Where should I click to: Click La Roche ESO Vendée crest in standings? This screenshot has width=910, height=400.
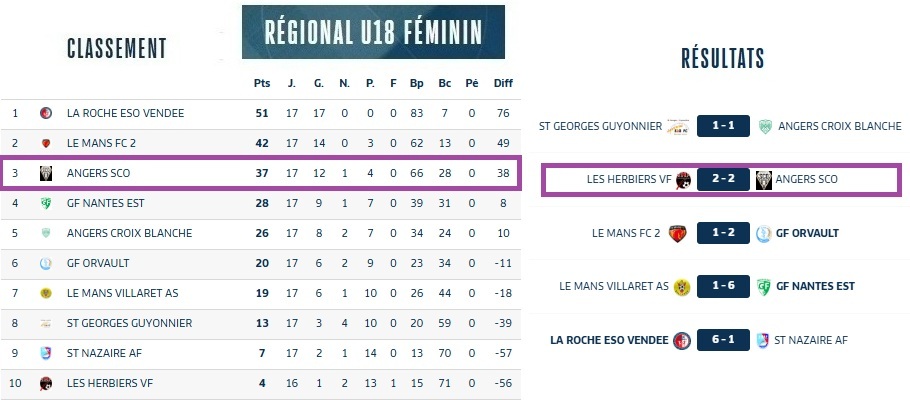coord(46,113)
